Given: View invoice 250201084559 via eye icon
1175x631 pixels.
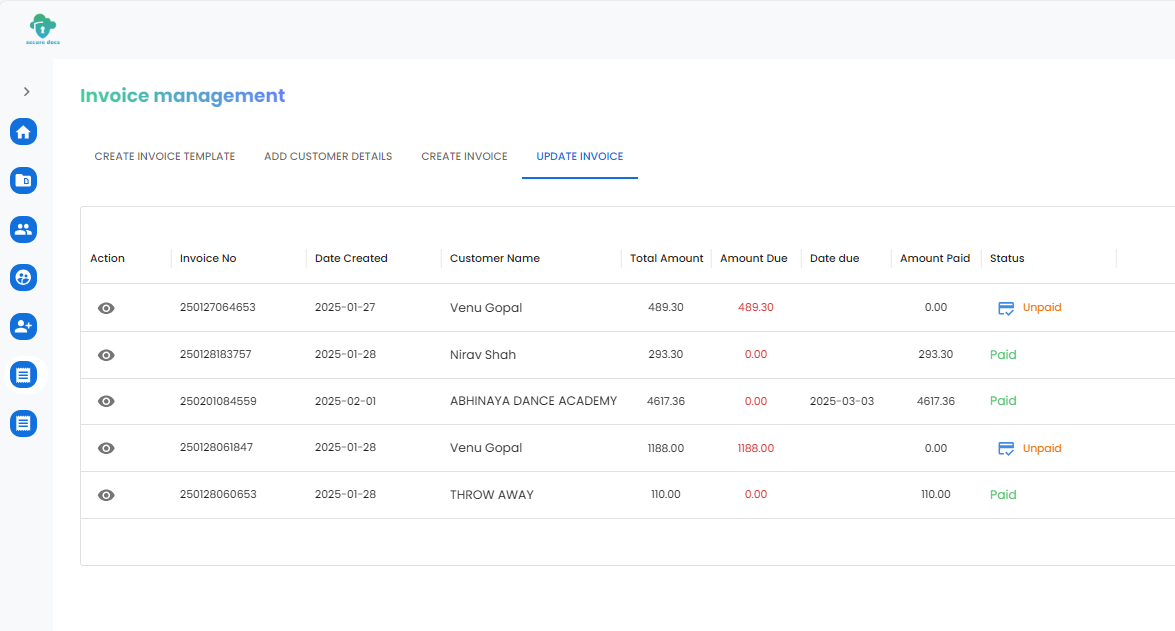Looking at the screenshot, I should pyautogui.click(x=106, y=402).
